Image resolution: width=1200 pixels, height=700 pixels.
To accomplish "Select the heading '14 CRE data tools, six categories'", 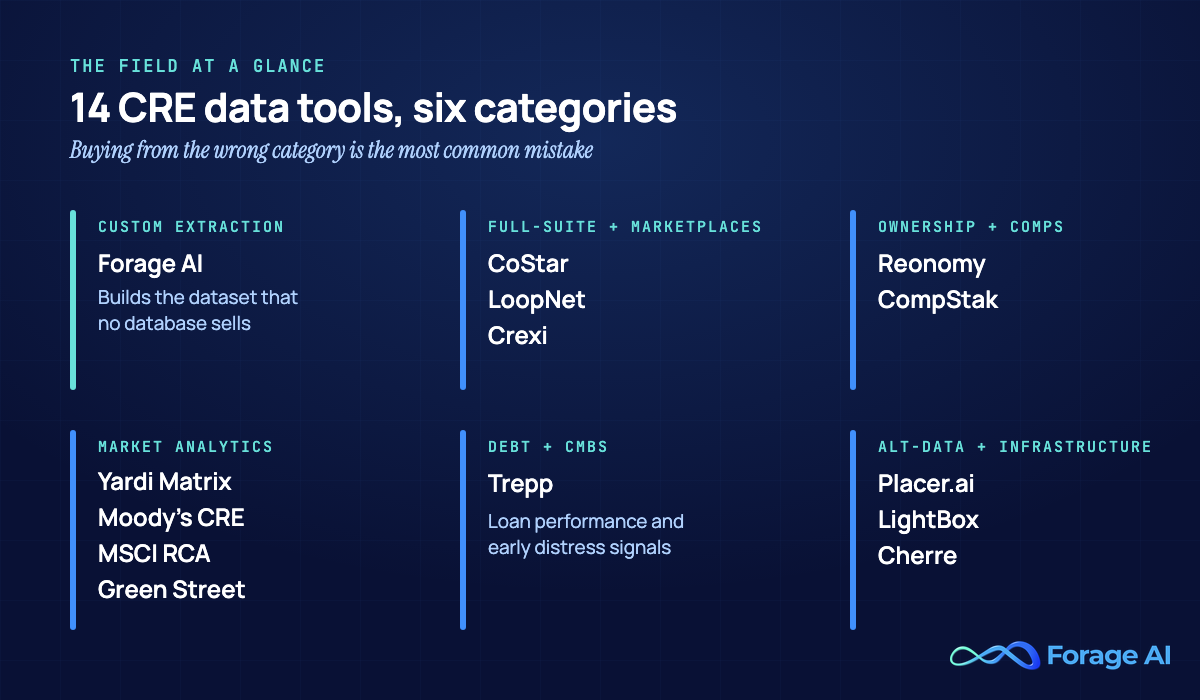I will 373,108.
